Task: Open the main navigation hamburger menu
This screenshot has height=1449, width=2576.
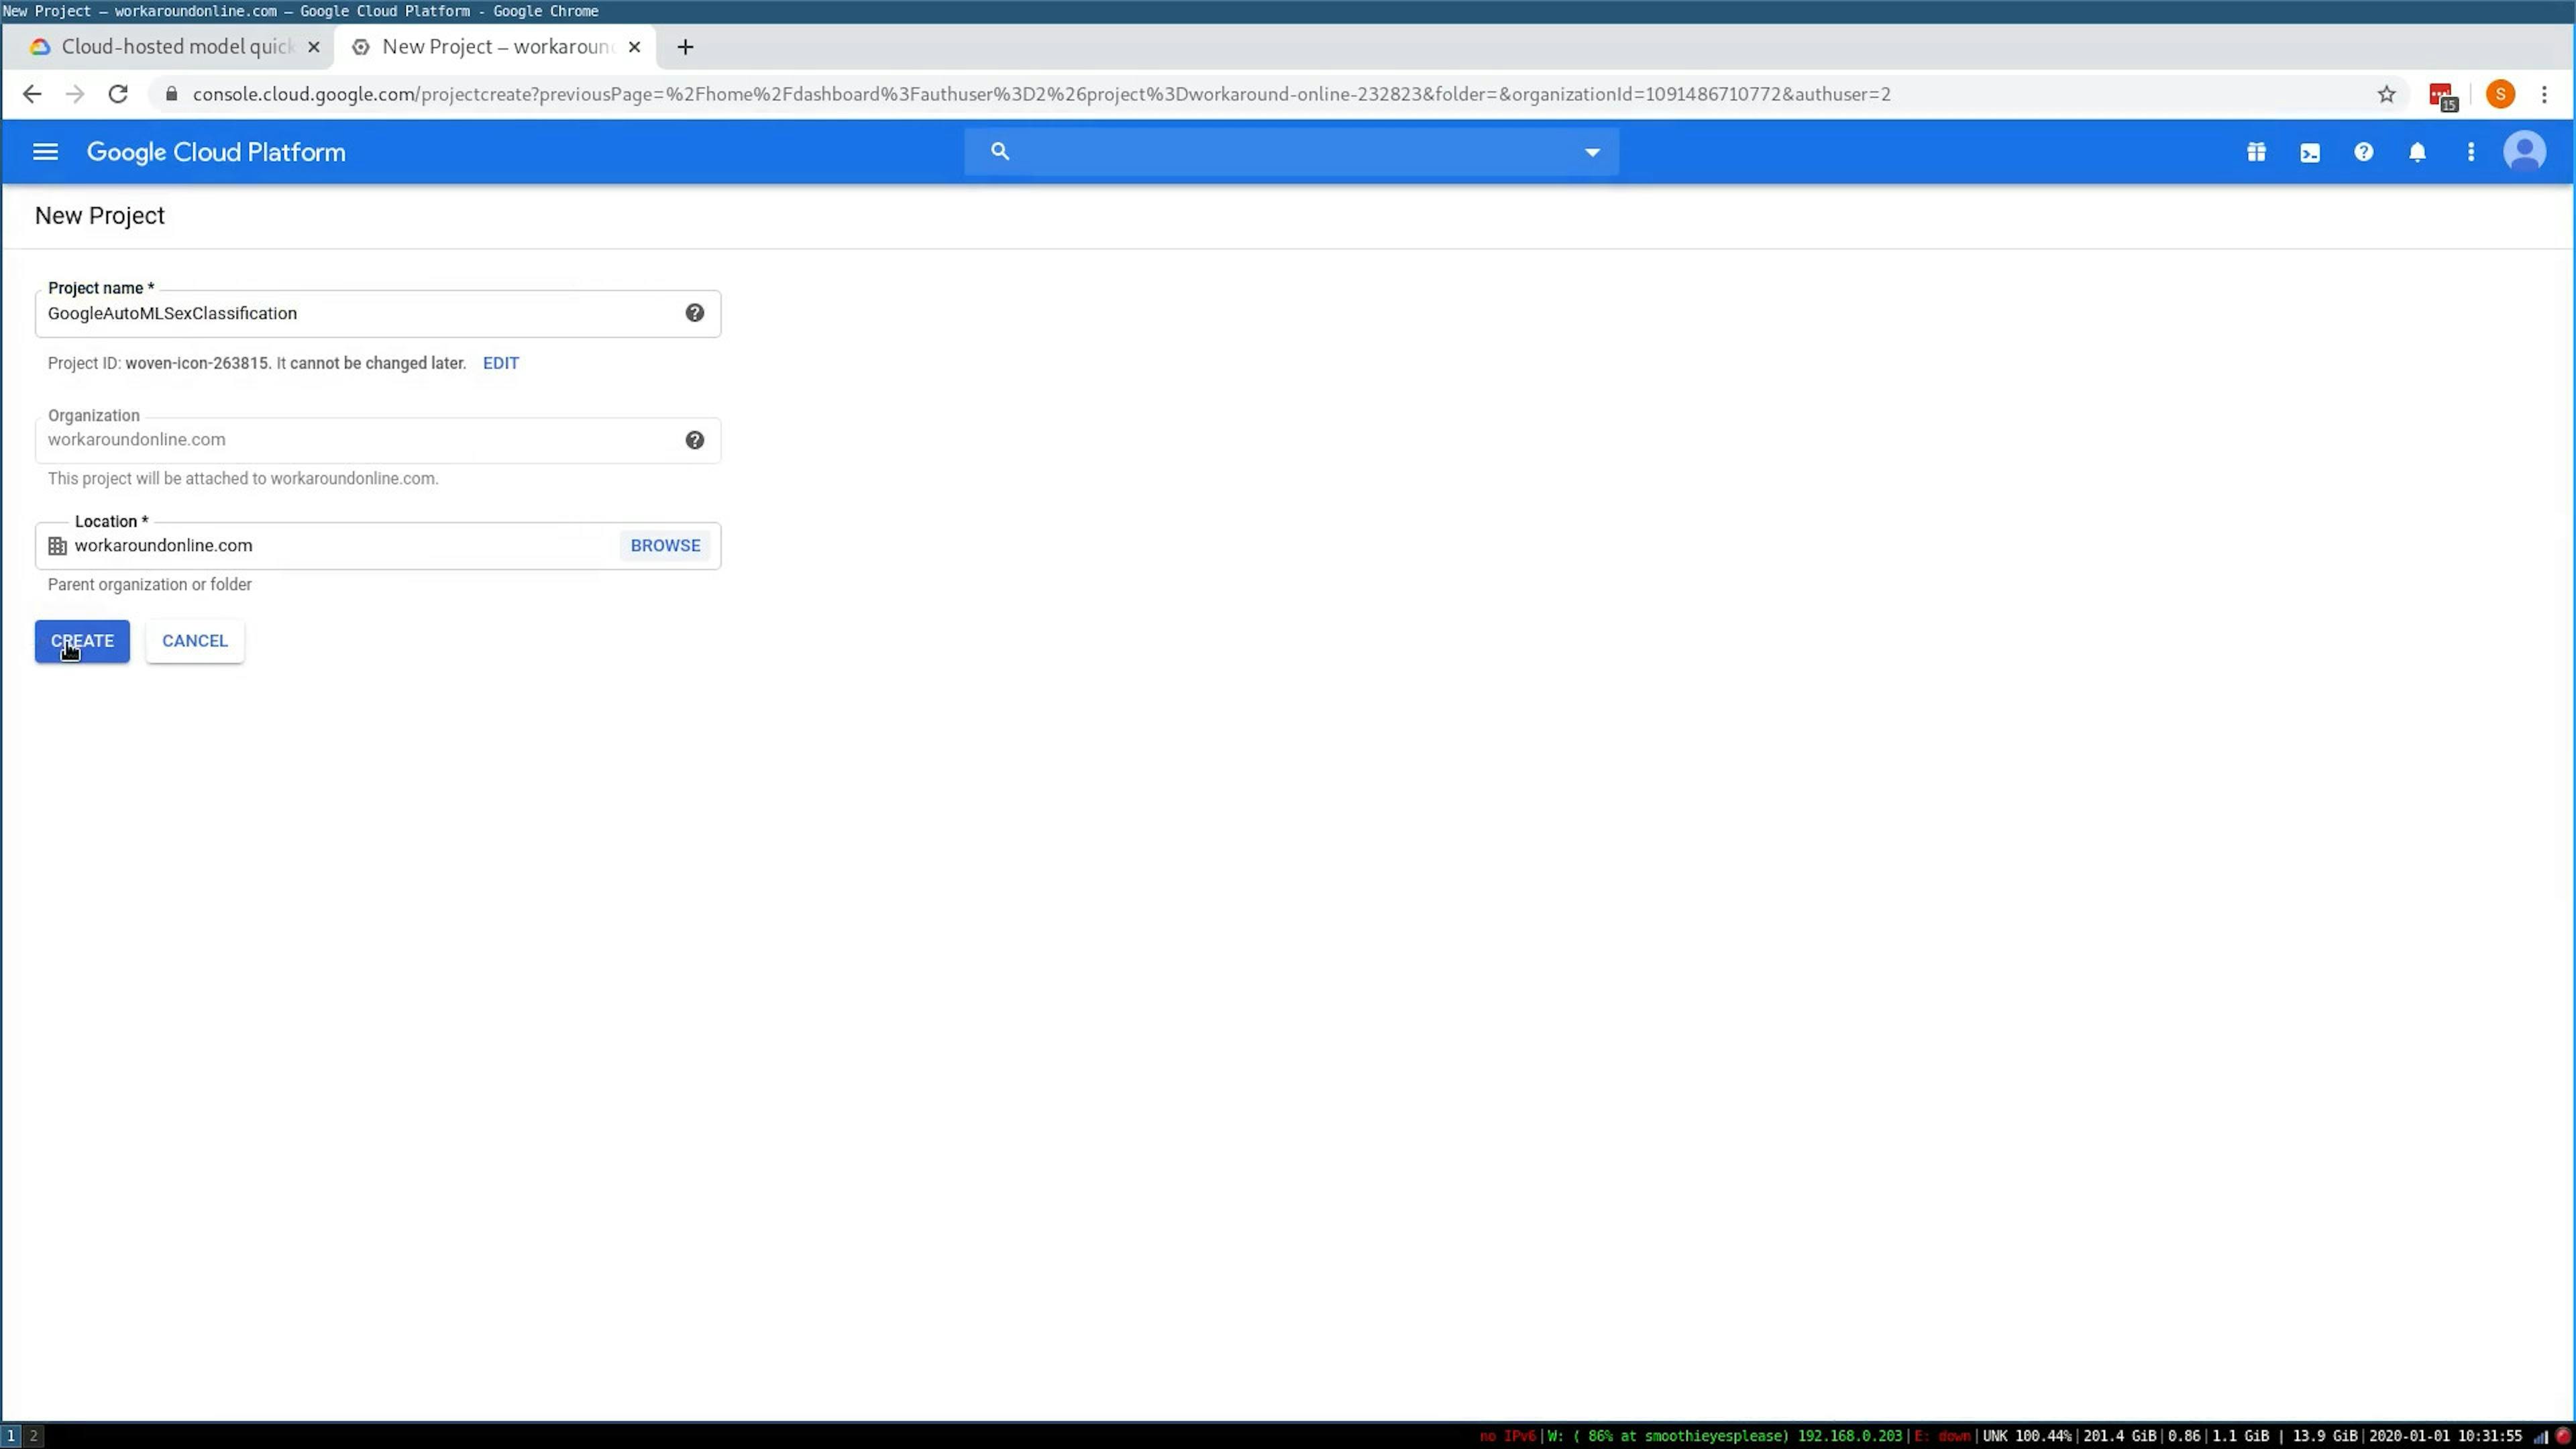Action: click(x=45, y=152)
